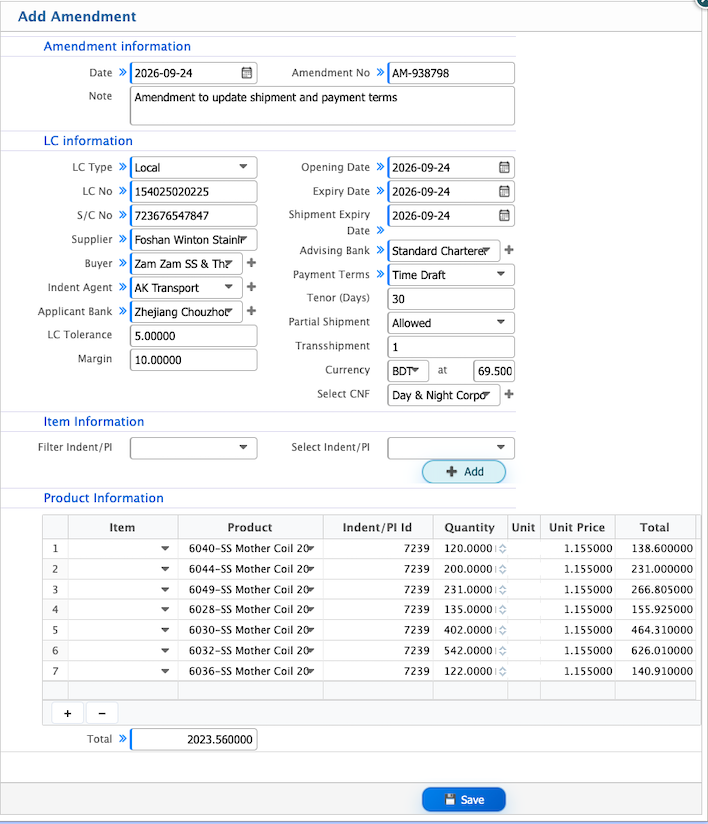Viewport: 708px width, 824px height.
Task: Add a new Buyer with the plus icon
Action: [x=251, y=263]
